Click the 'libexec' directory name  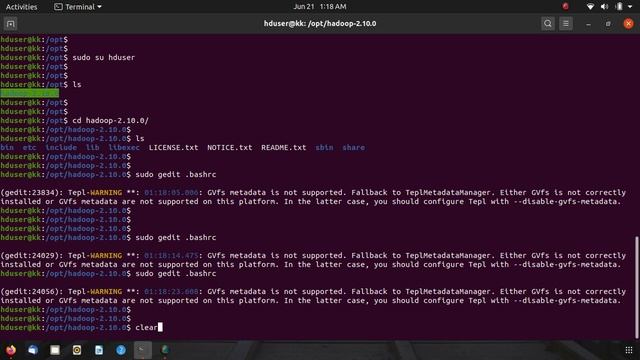click(124, 147)
